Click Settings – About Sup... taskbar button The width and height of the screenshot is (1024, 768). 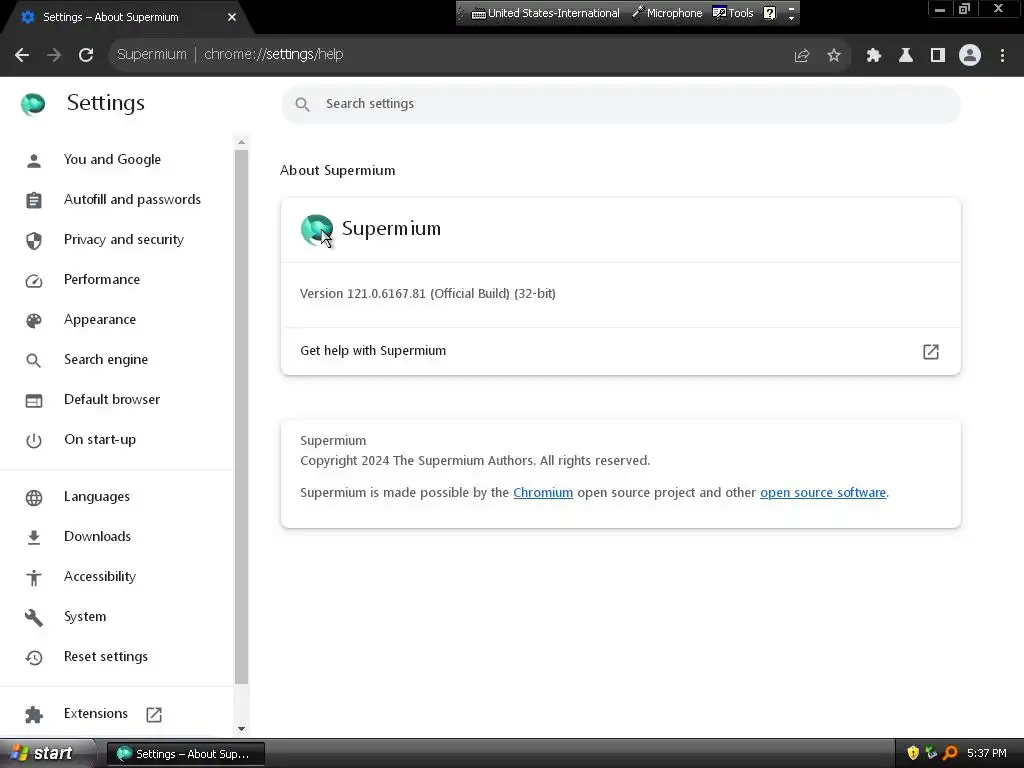[185, 754]
